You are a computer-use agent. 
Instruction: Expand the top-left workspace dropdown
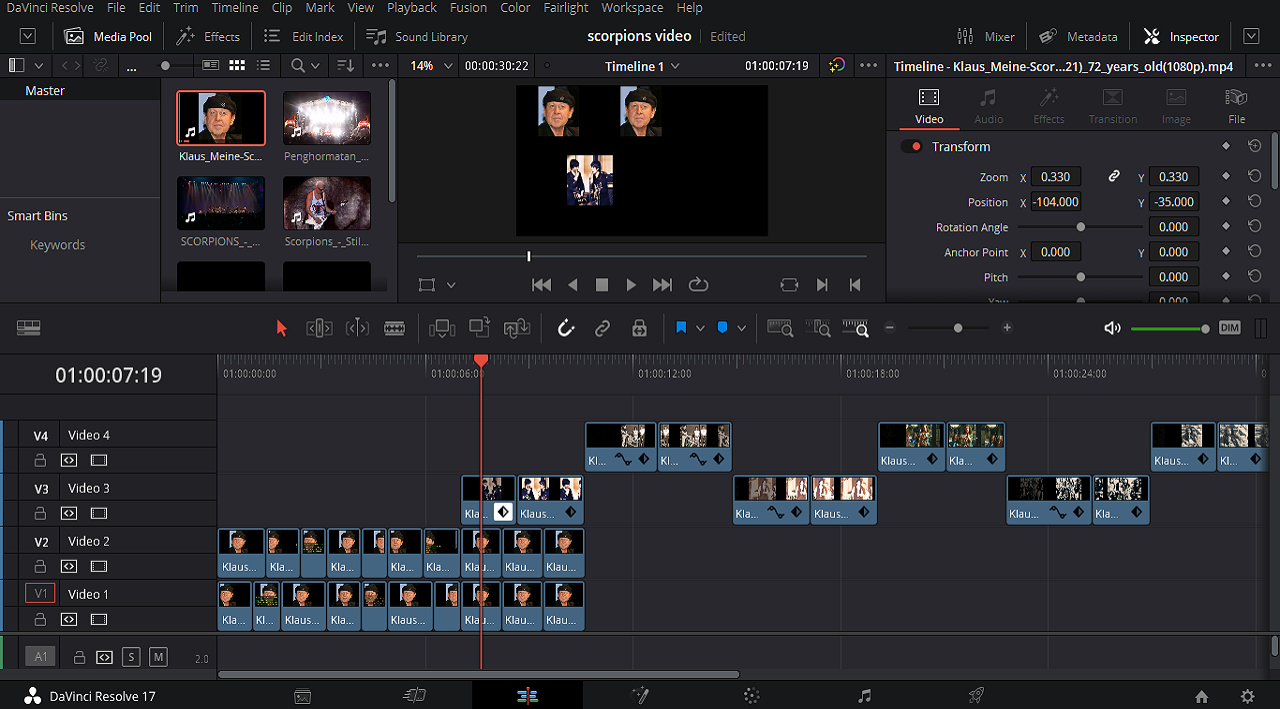(x=28, y=36)
